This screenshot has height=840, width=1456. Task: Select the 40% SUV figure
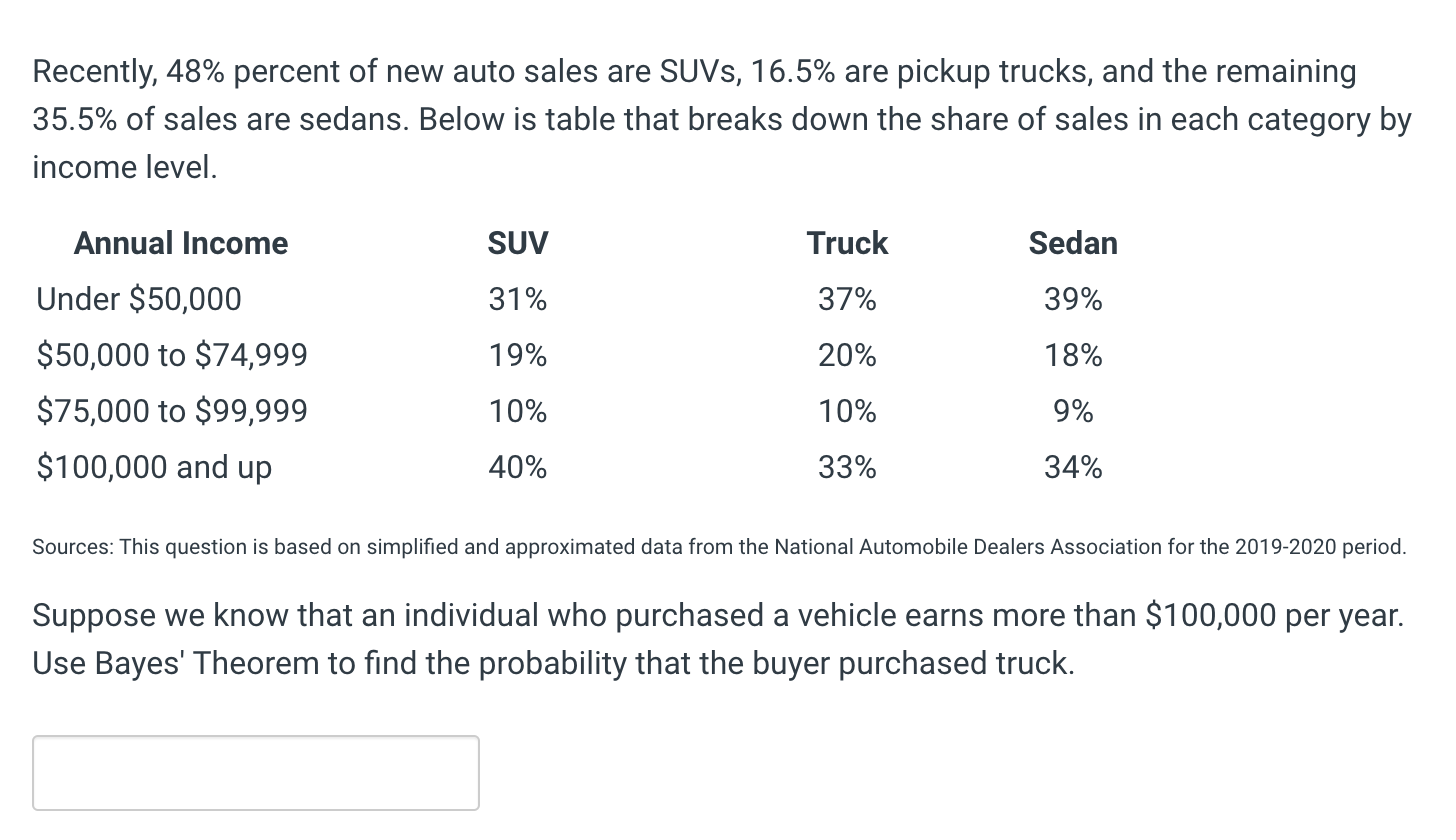coord(517,467)
